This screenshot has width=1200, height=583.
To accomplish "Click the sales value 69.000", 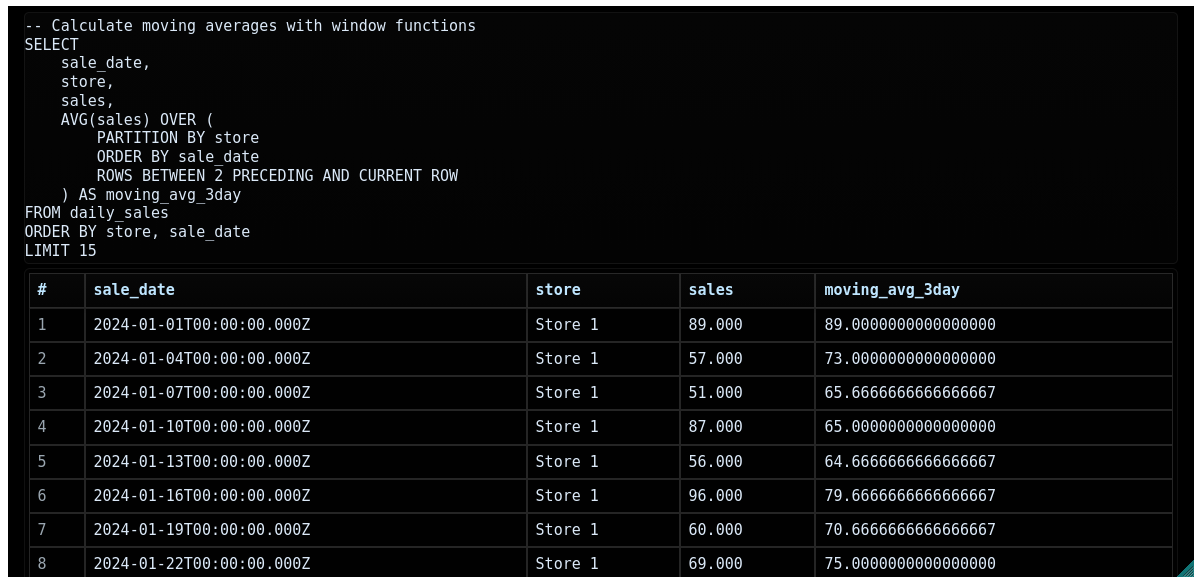I will tap(747, 564).
